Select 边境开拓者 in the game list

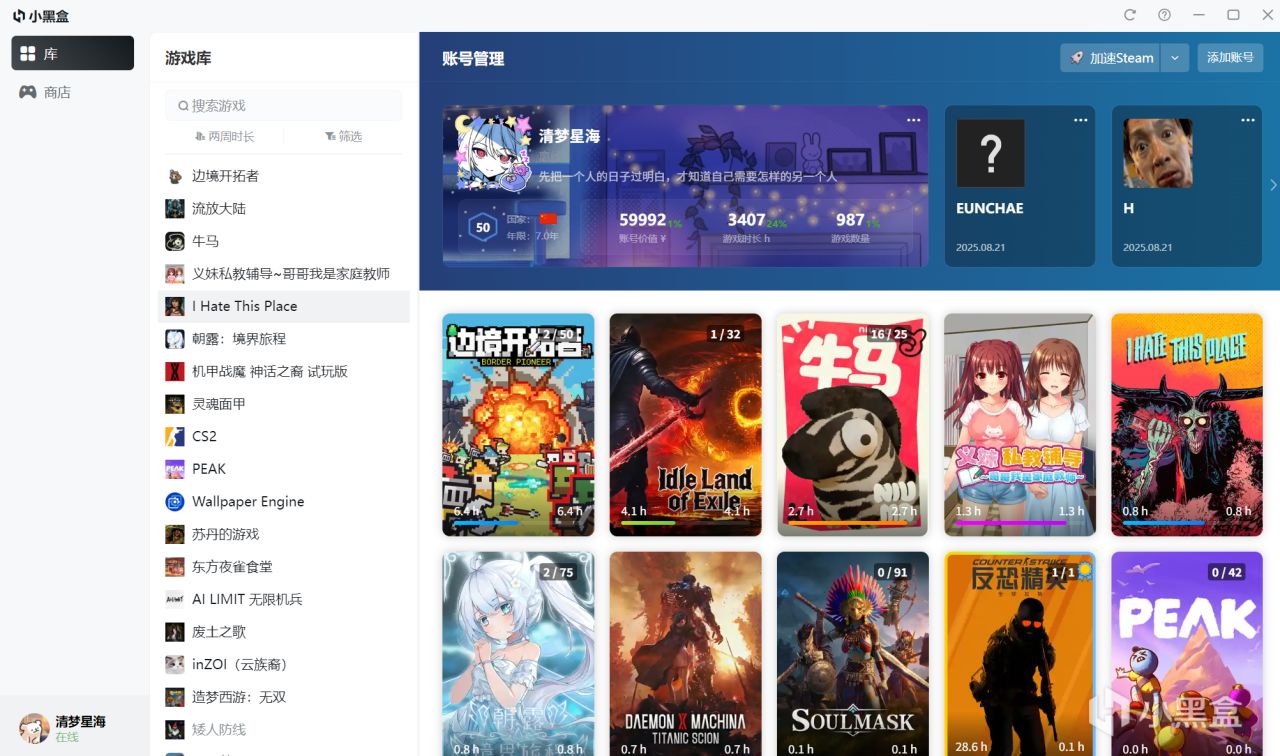(284, 176)
